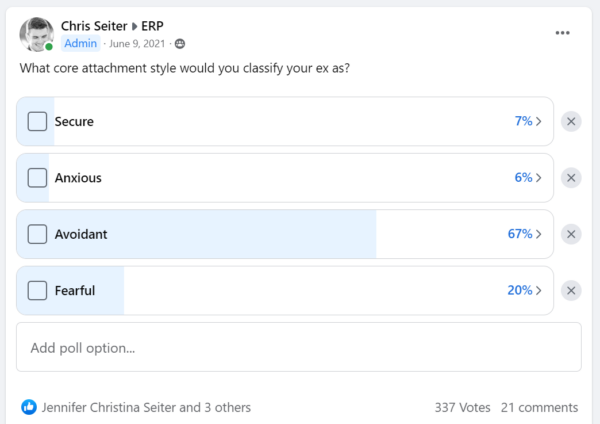Image resolution: width=600 pixels, height=424 pixels.
Task: Open the ERP group link
Action: [x=152, y=26]
